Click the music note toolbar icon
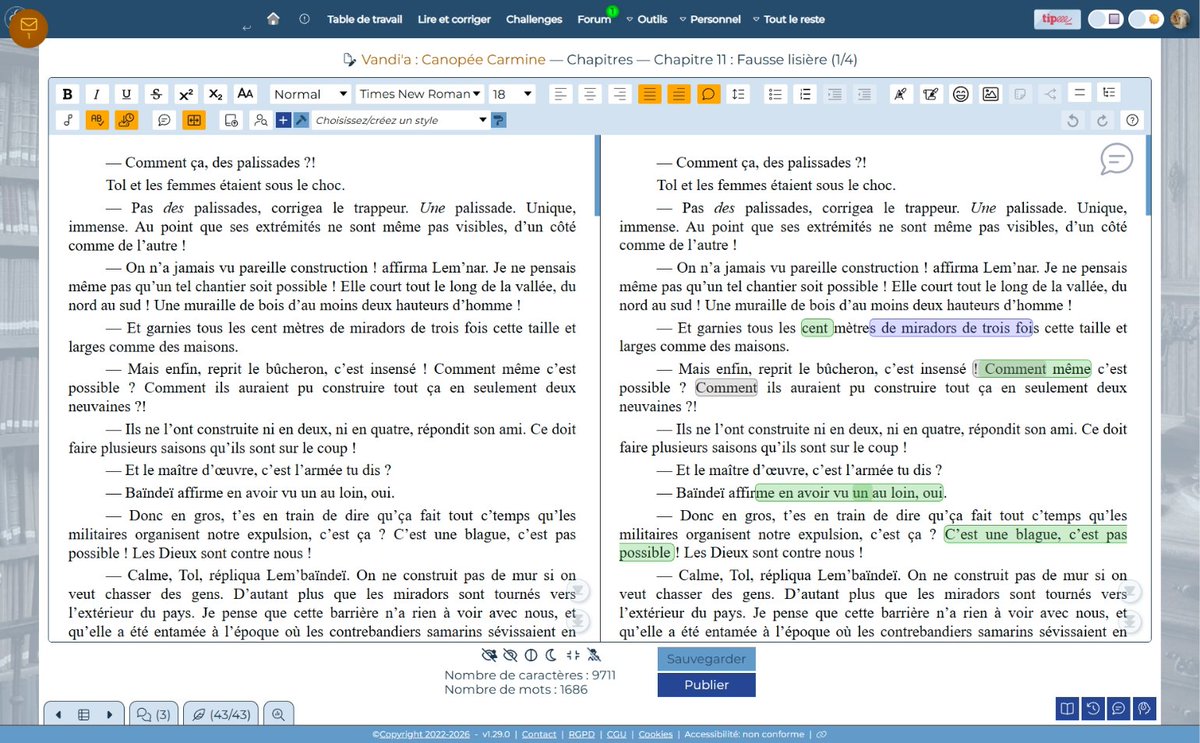The width and height of the screenshot is (1200, 743). pos(67,120)
